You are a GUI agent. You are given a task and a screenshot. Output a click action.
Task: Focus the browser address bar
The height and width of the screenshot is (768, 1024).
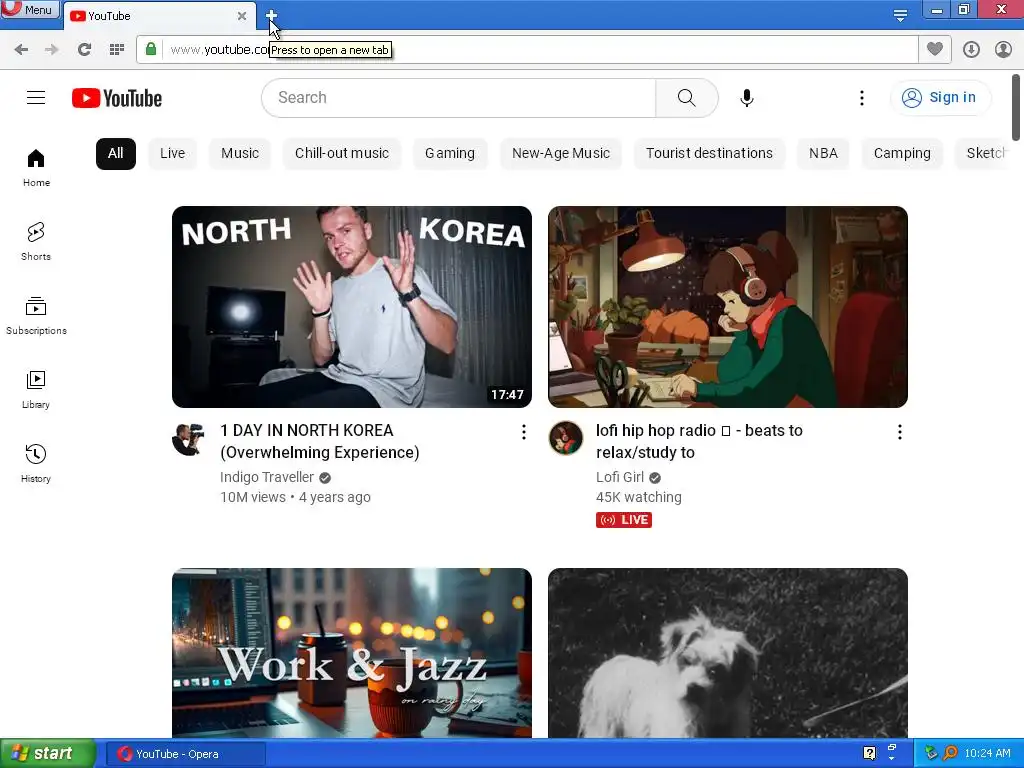coord(528,50)
